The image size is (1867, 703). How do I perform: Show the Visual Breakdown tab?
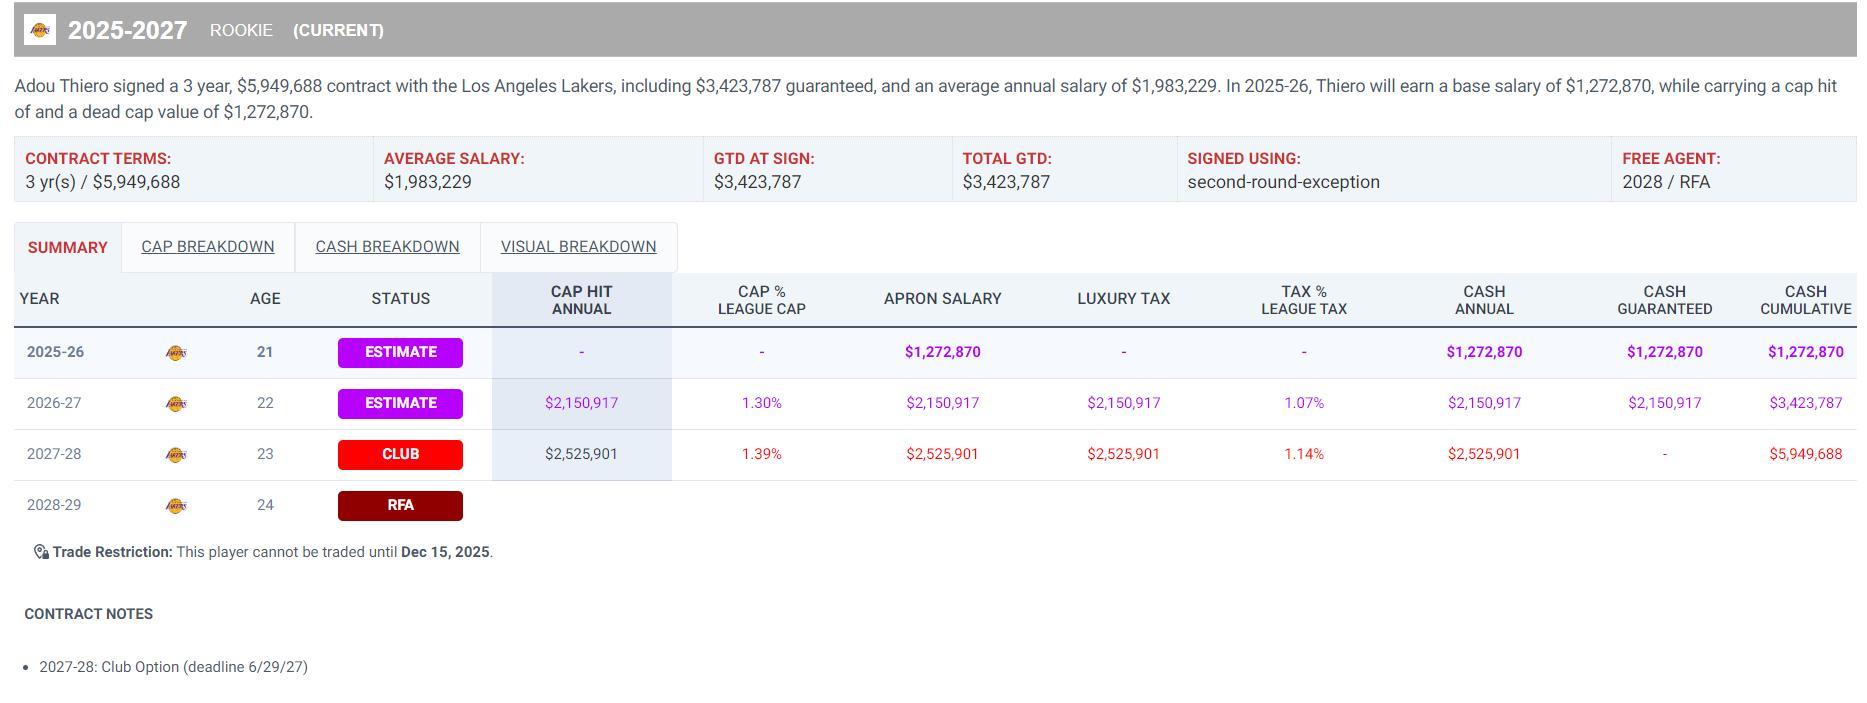(x=578, y=247)
